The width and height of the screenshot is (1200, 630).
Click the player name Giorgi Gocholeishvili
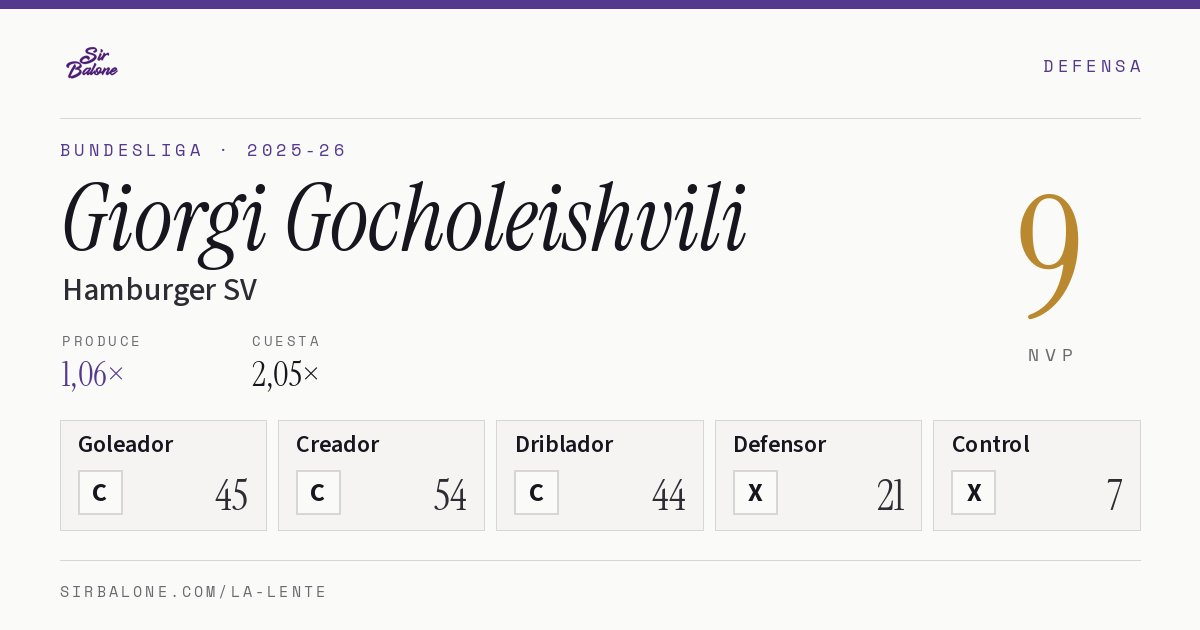click(404, 221)
